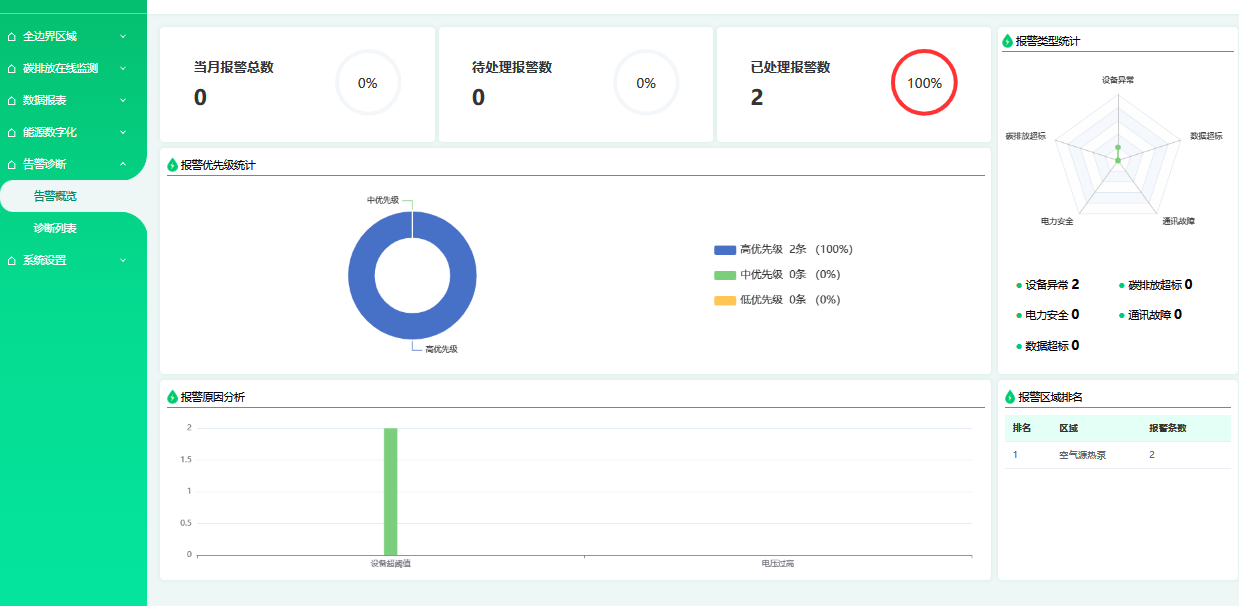This screenshot has width=1239, height=606.
Task: Click the red 100% progress ring
Action: click(924, 83)
